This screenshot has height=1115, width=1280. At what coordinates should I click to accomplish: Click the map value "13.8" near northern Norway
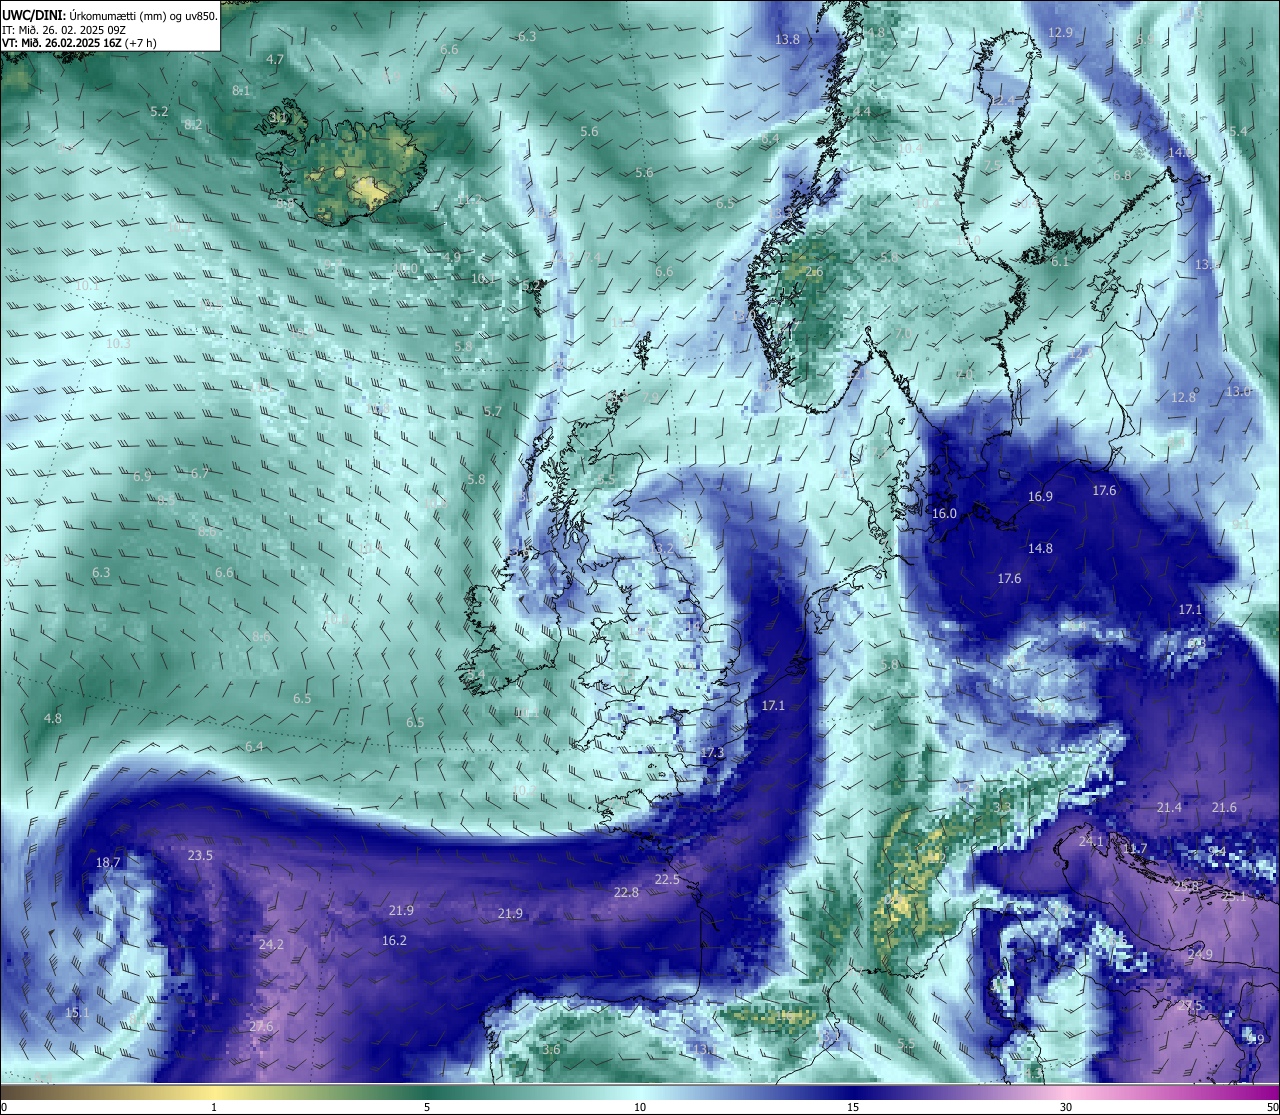(x=788, y=40)
